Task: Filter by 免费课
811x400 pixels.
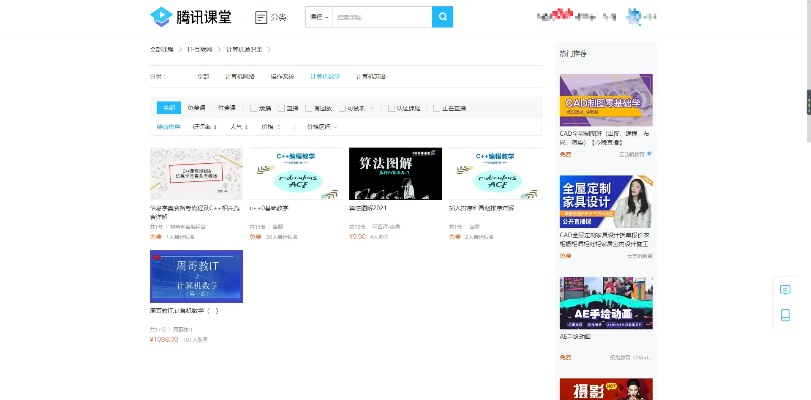Action: 196,108
